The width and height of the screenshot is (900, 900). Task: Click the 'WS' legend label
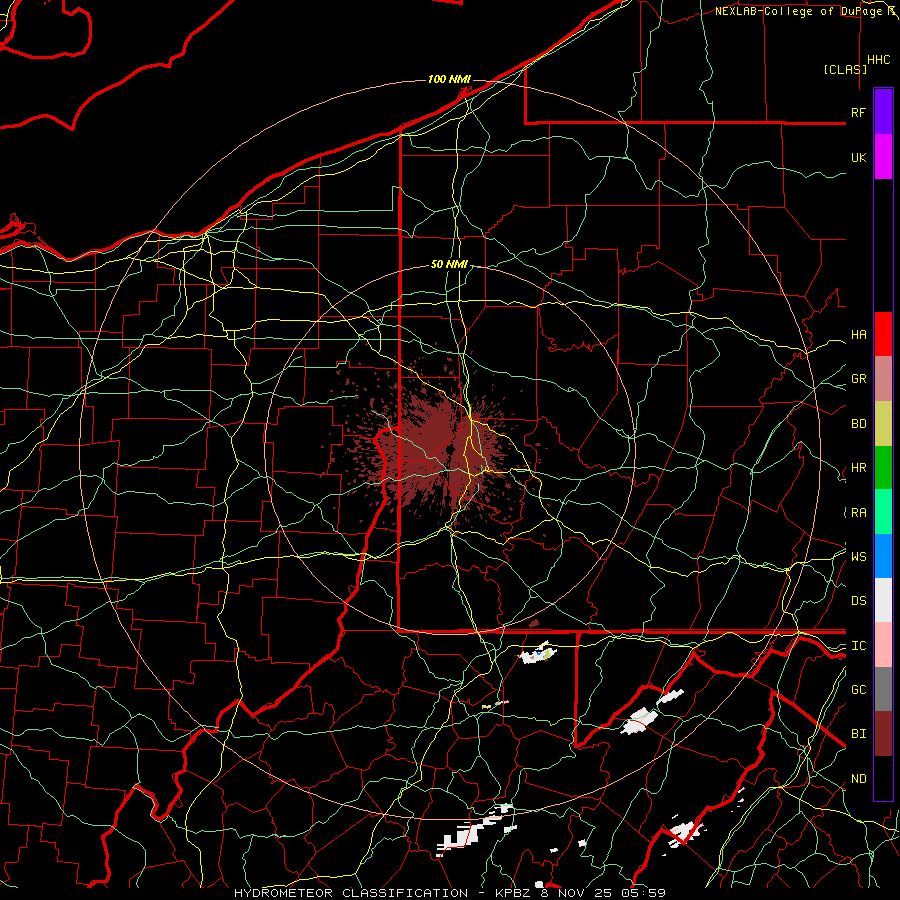[858, 557]
